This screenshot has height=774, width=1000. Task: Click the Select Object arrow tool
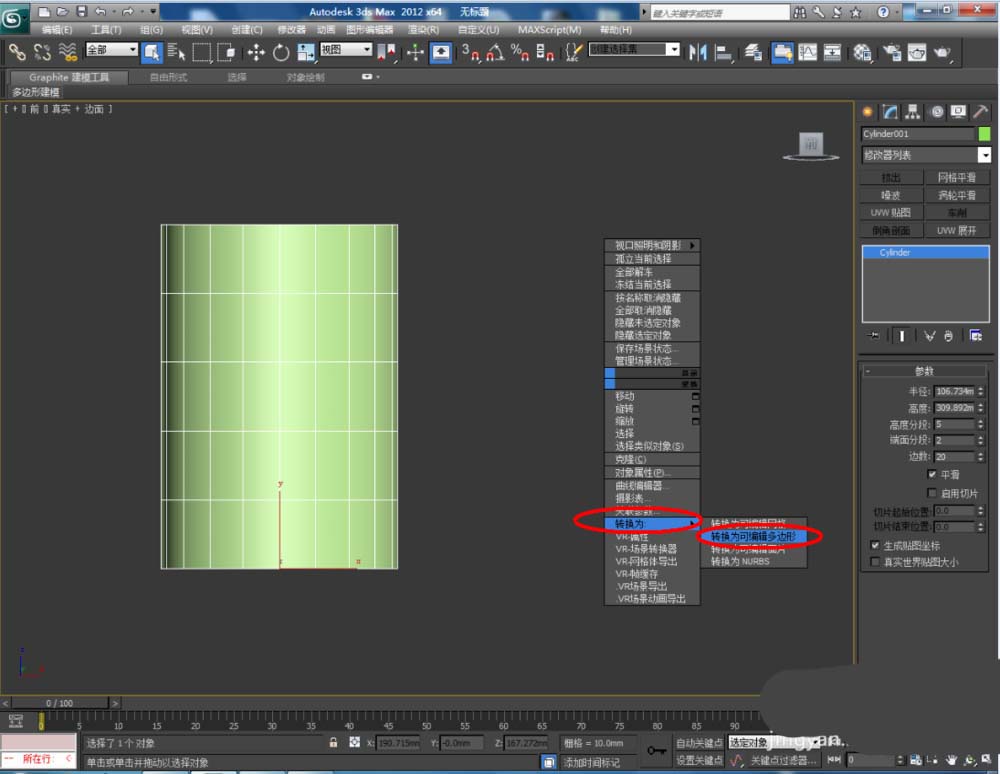(152, 53)
